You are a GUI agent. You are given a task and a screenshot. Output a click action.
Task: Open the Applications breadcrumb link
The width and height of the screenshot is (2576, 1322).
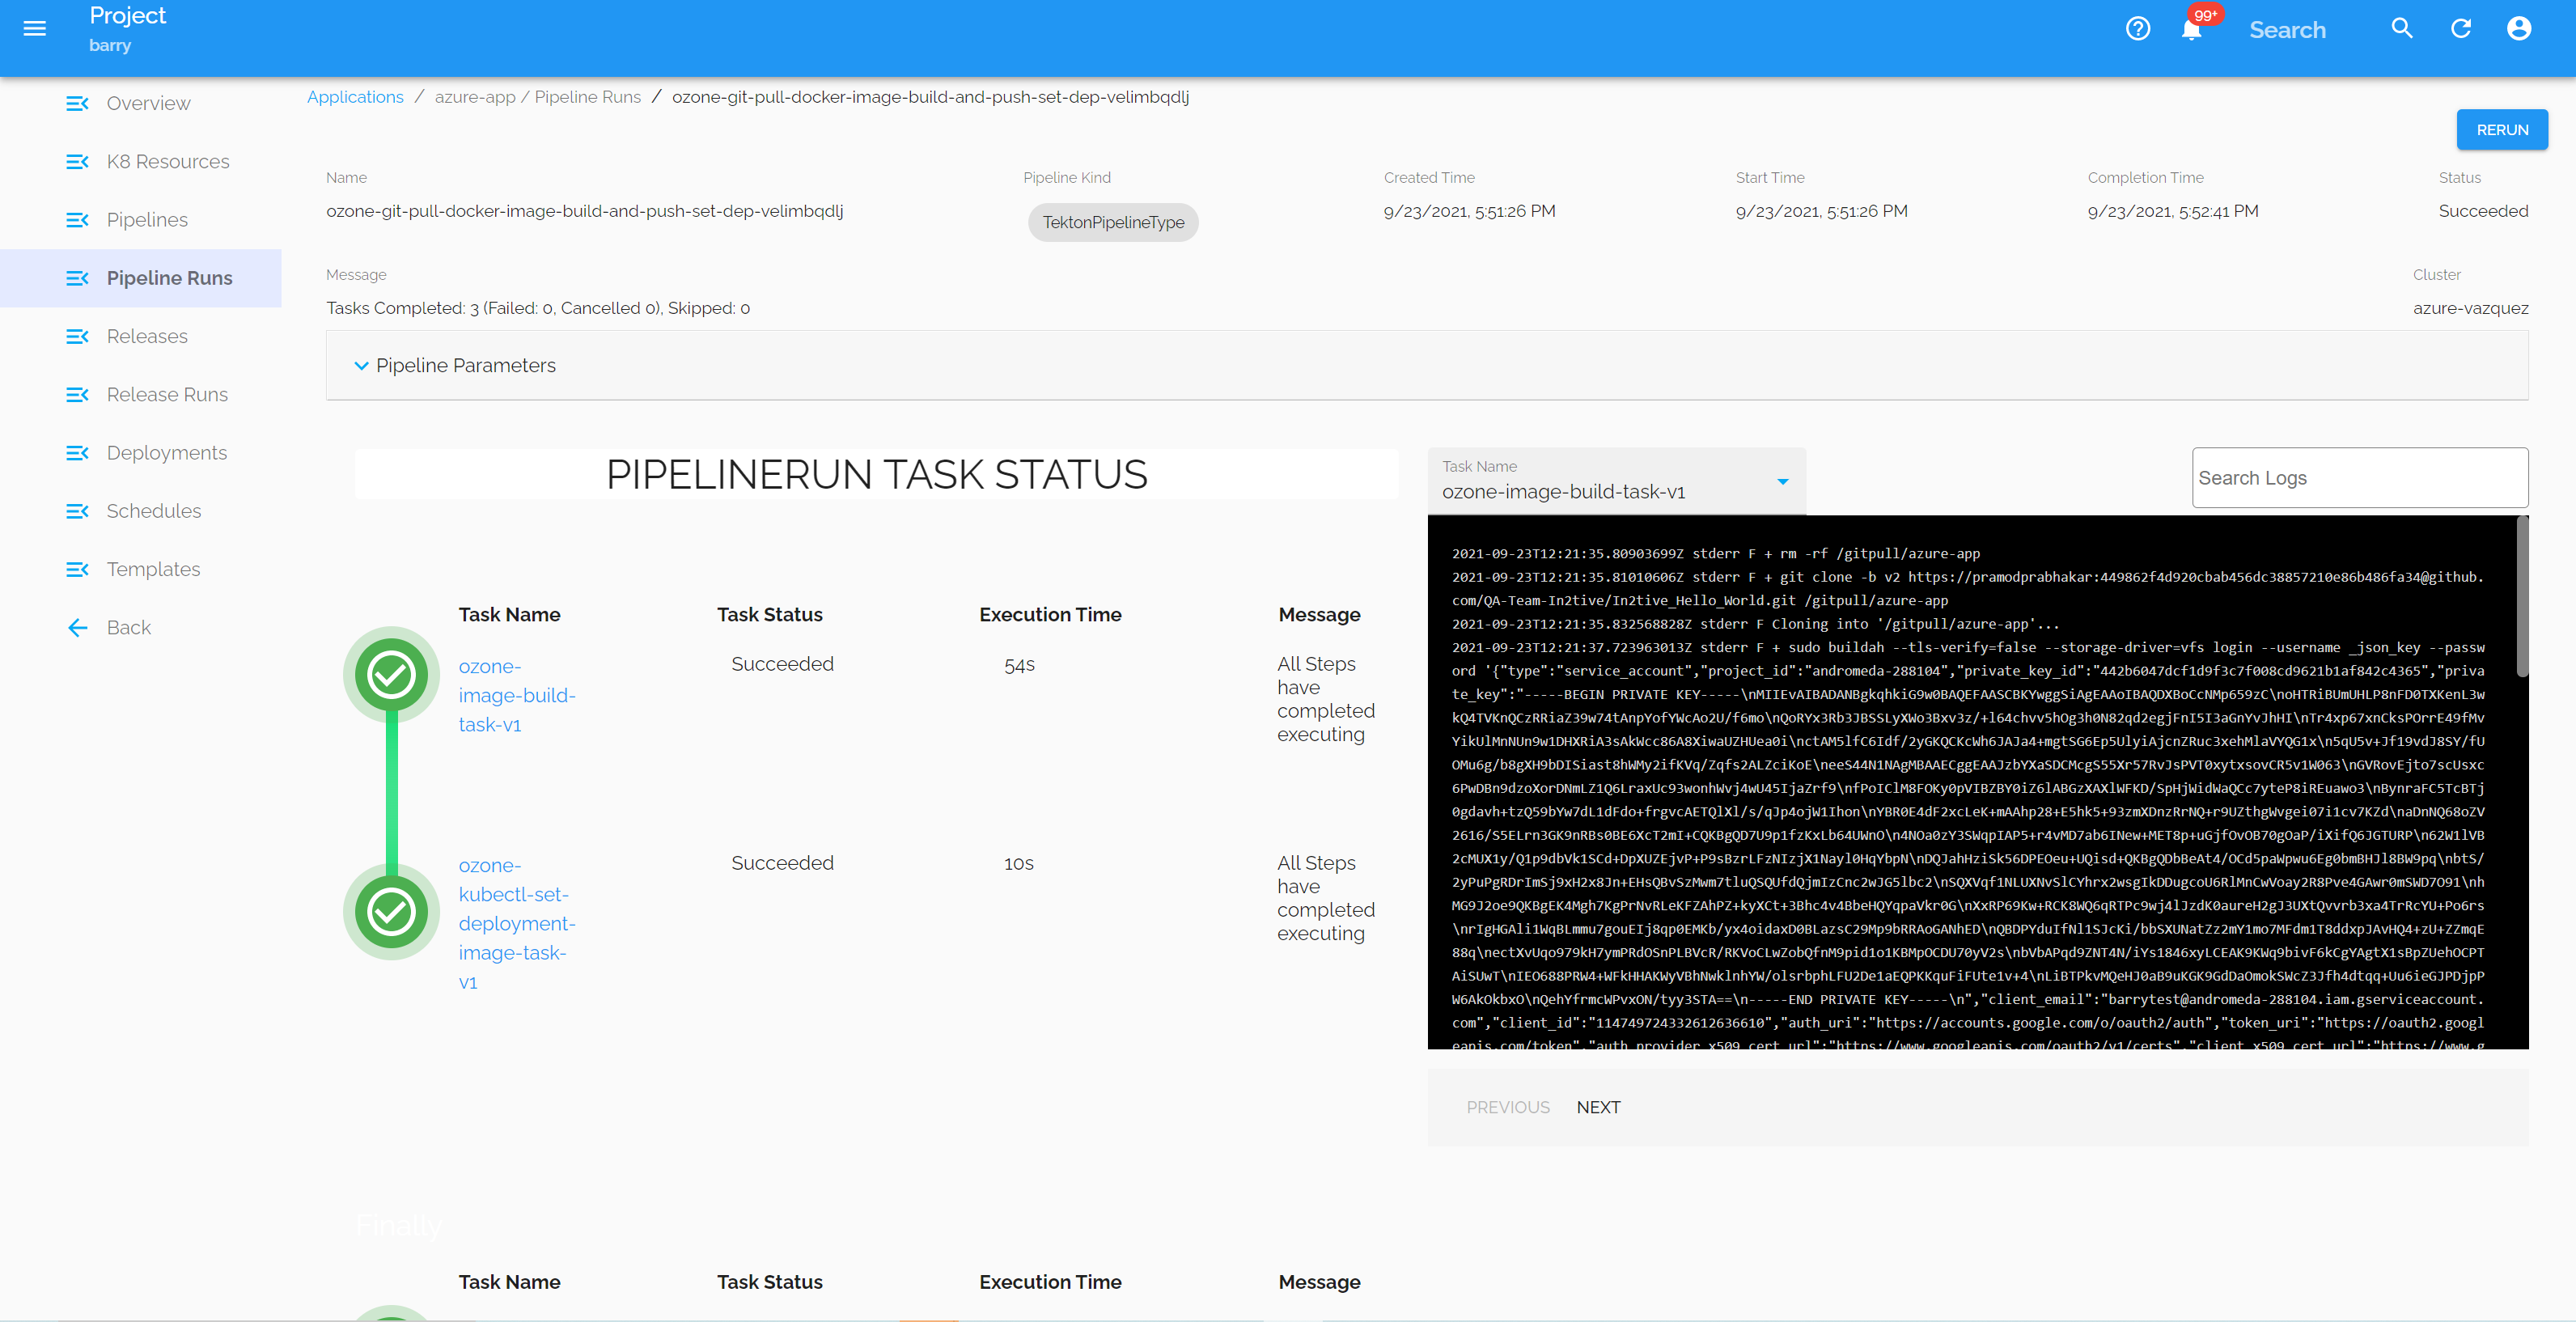(x=355, y=97)
